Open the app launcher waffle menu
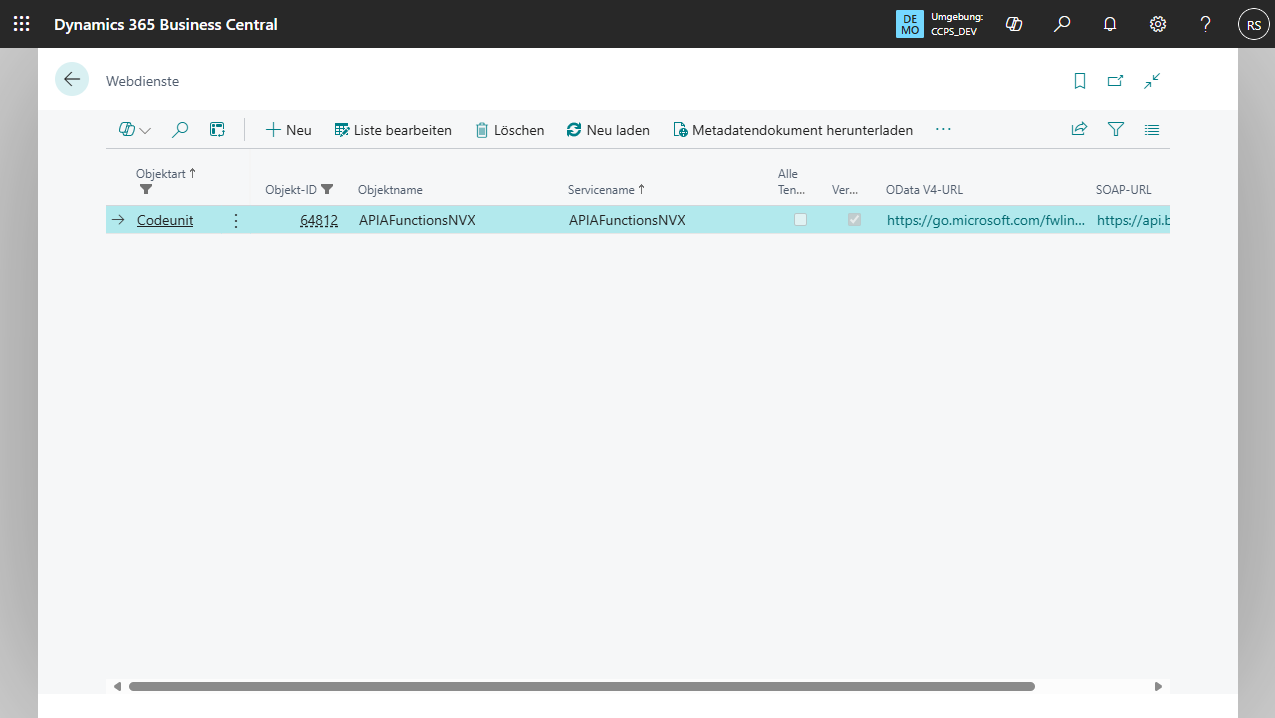 22,24
